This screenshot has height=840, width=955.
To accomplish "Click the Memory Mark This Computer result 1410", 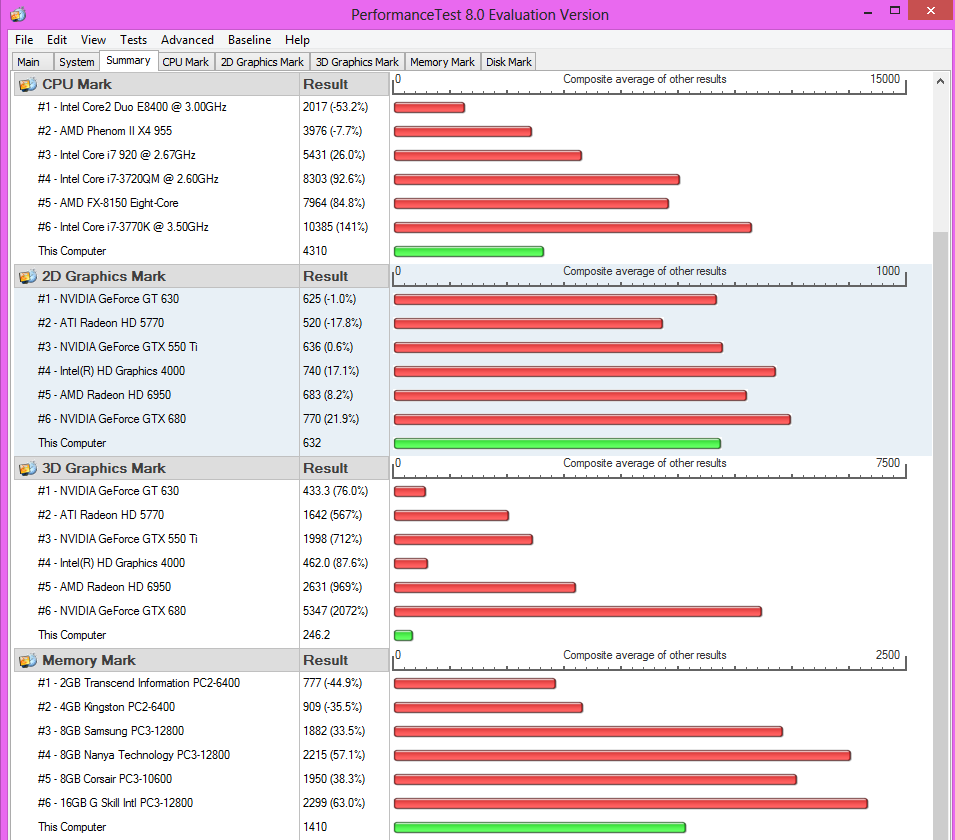I will click(x=315, y=827).
